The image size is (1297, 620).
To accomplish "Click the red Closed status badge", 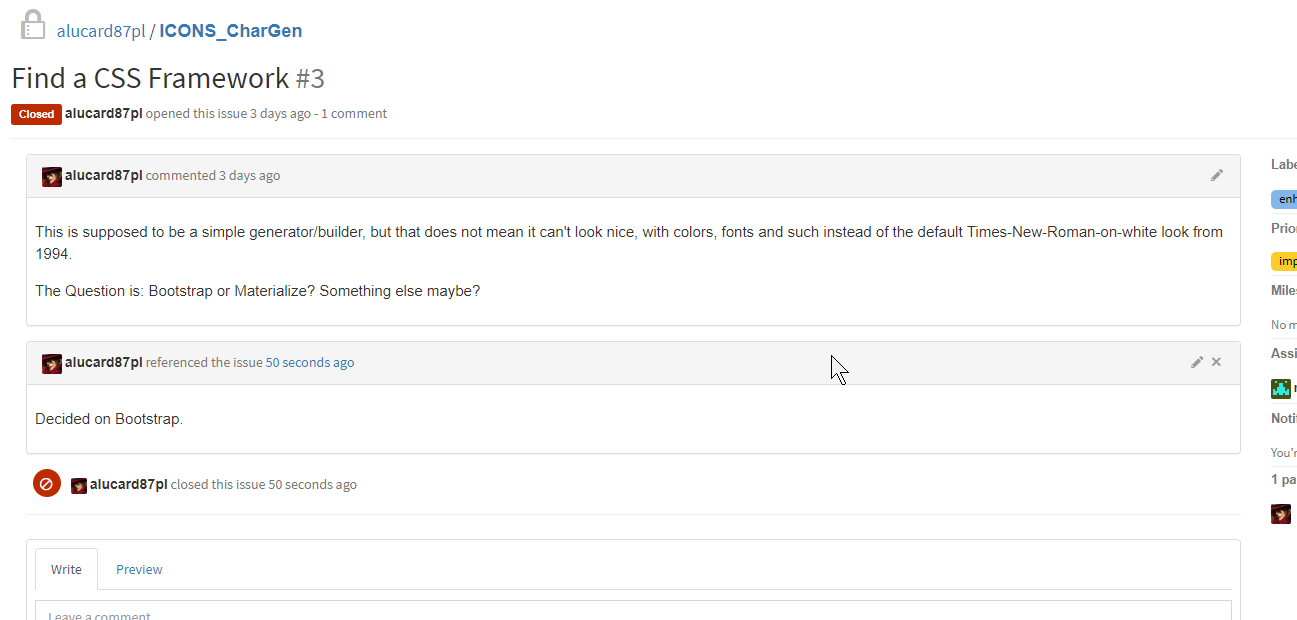I will (36, 114).
